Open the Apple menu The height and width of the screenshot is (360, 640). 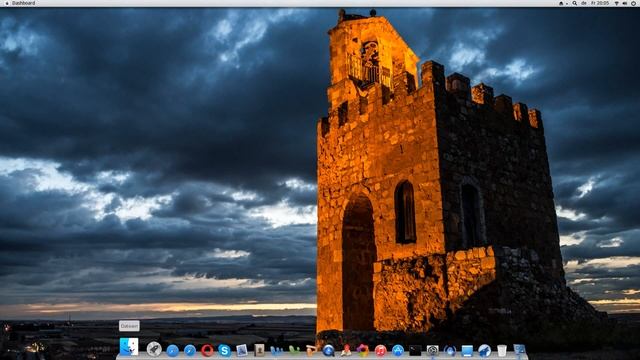(6, 3)
